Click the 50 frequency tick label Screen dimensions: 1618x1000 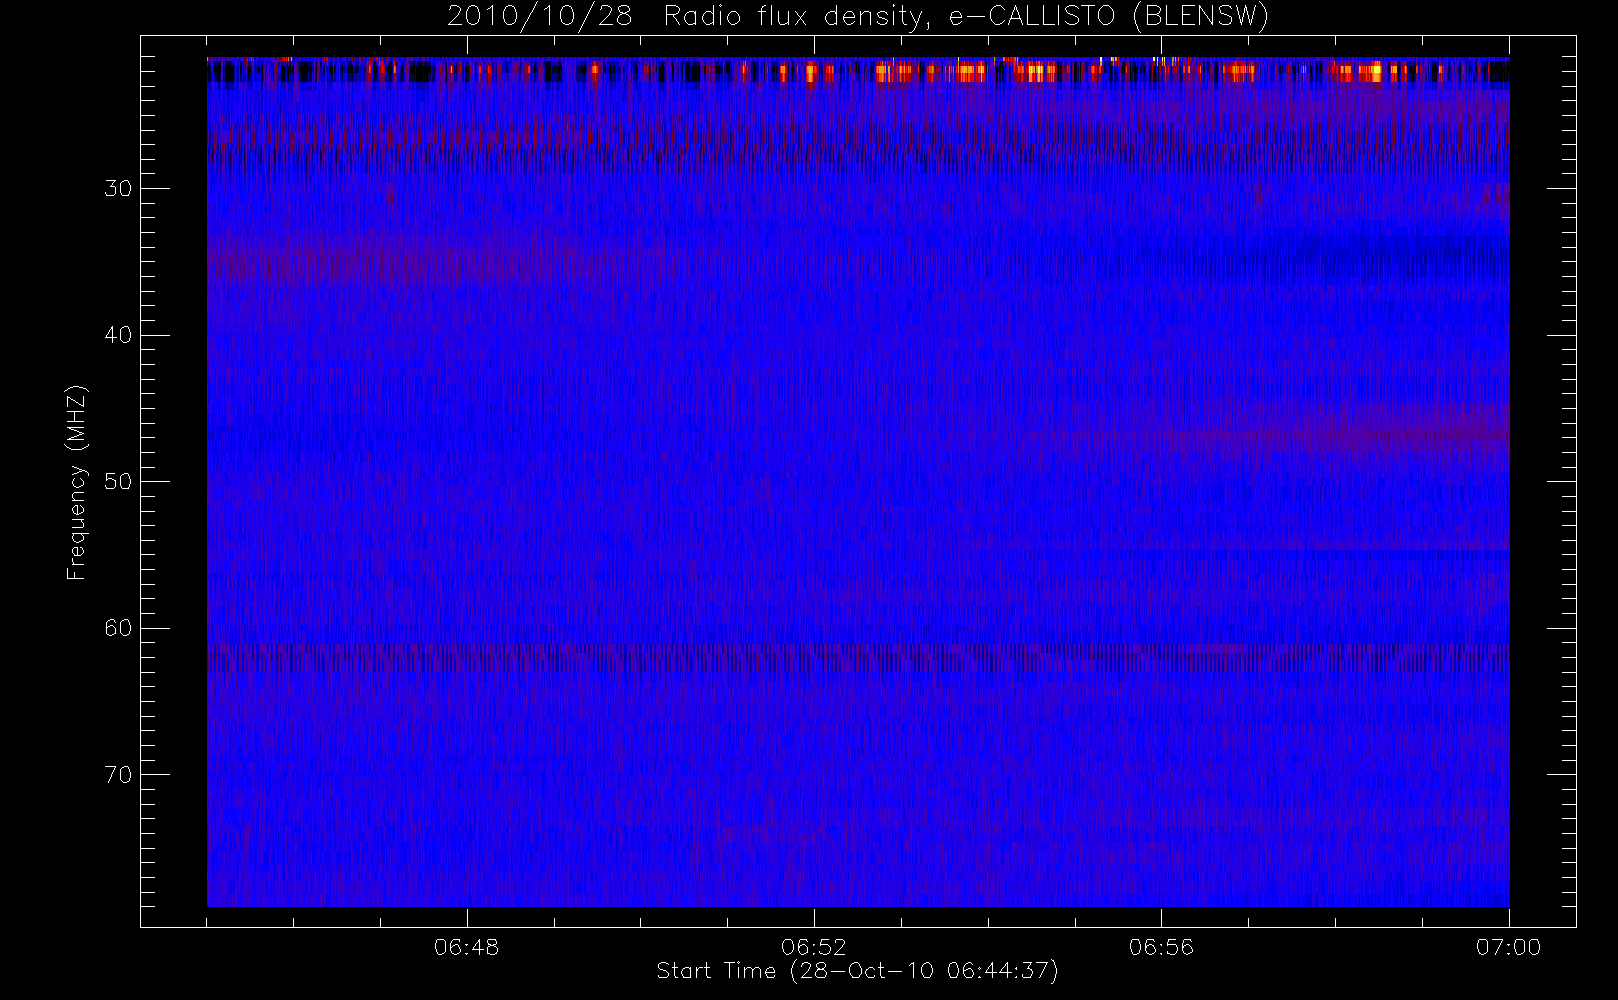117,482
